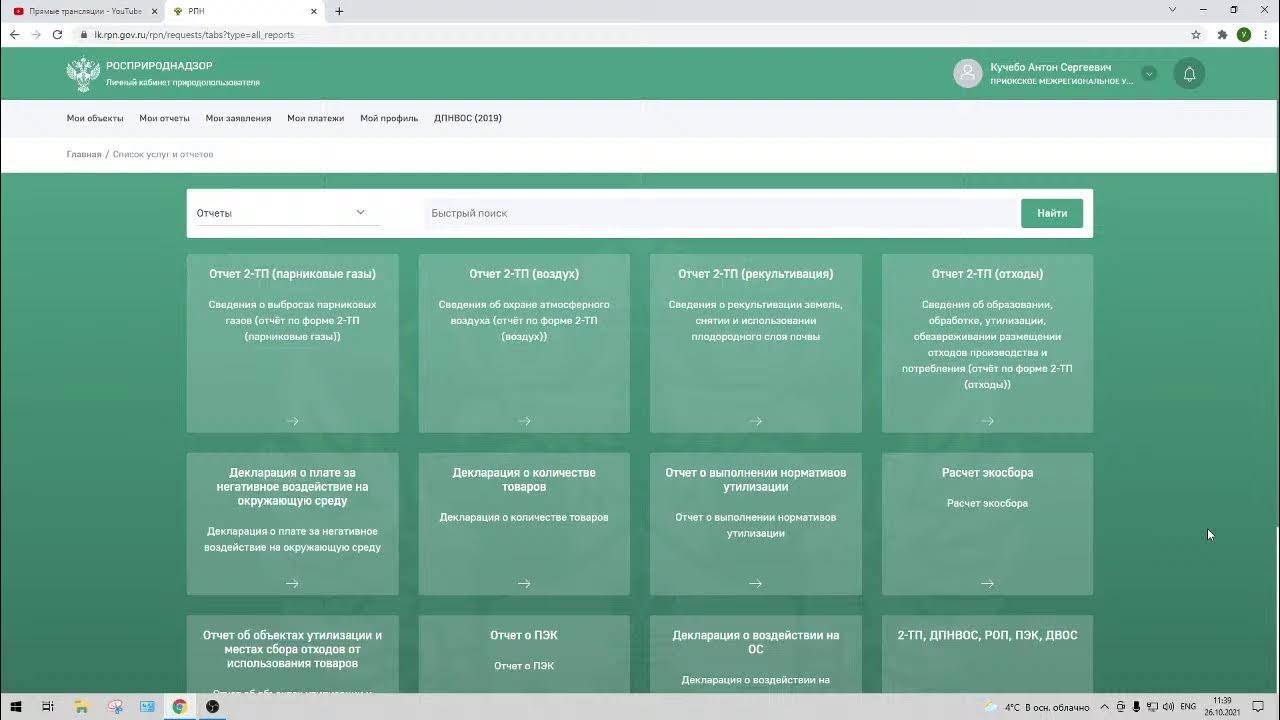Close the РПН browser tab
The image size is (1280, 720).
pyautogui.click(x=313, y=11)
